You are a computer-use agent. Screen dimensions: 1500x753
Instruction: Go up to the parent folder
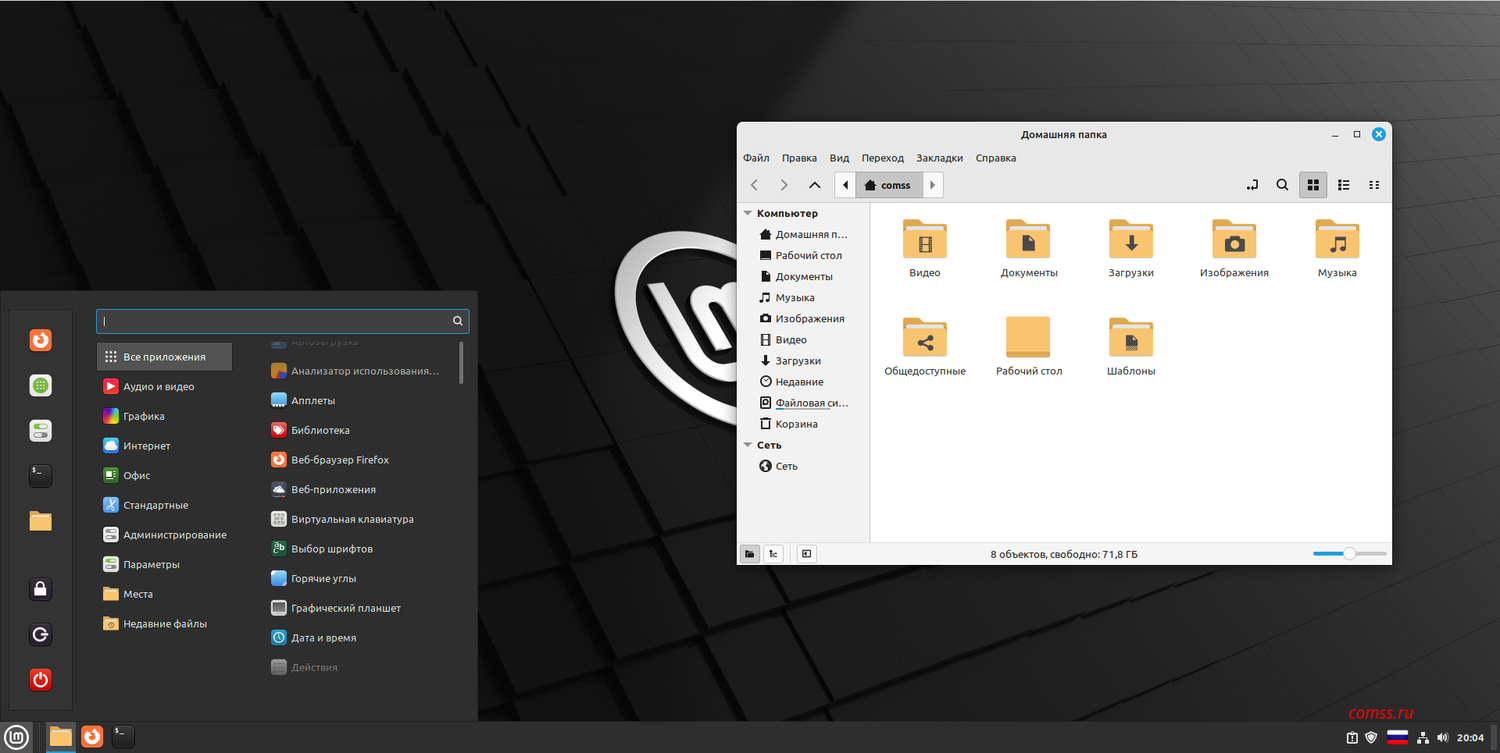point(815,185)
